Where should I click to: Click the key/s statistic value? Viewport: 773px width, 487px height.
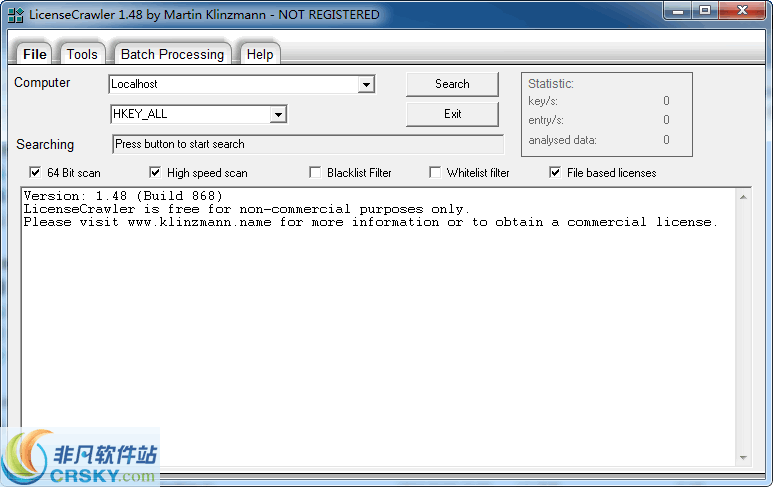[666, 101]
